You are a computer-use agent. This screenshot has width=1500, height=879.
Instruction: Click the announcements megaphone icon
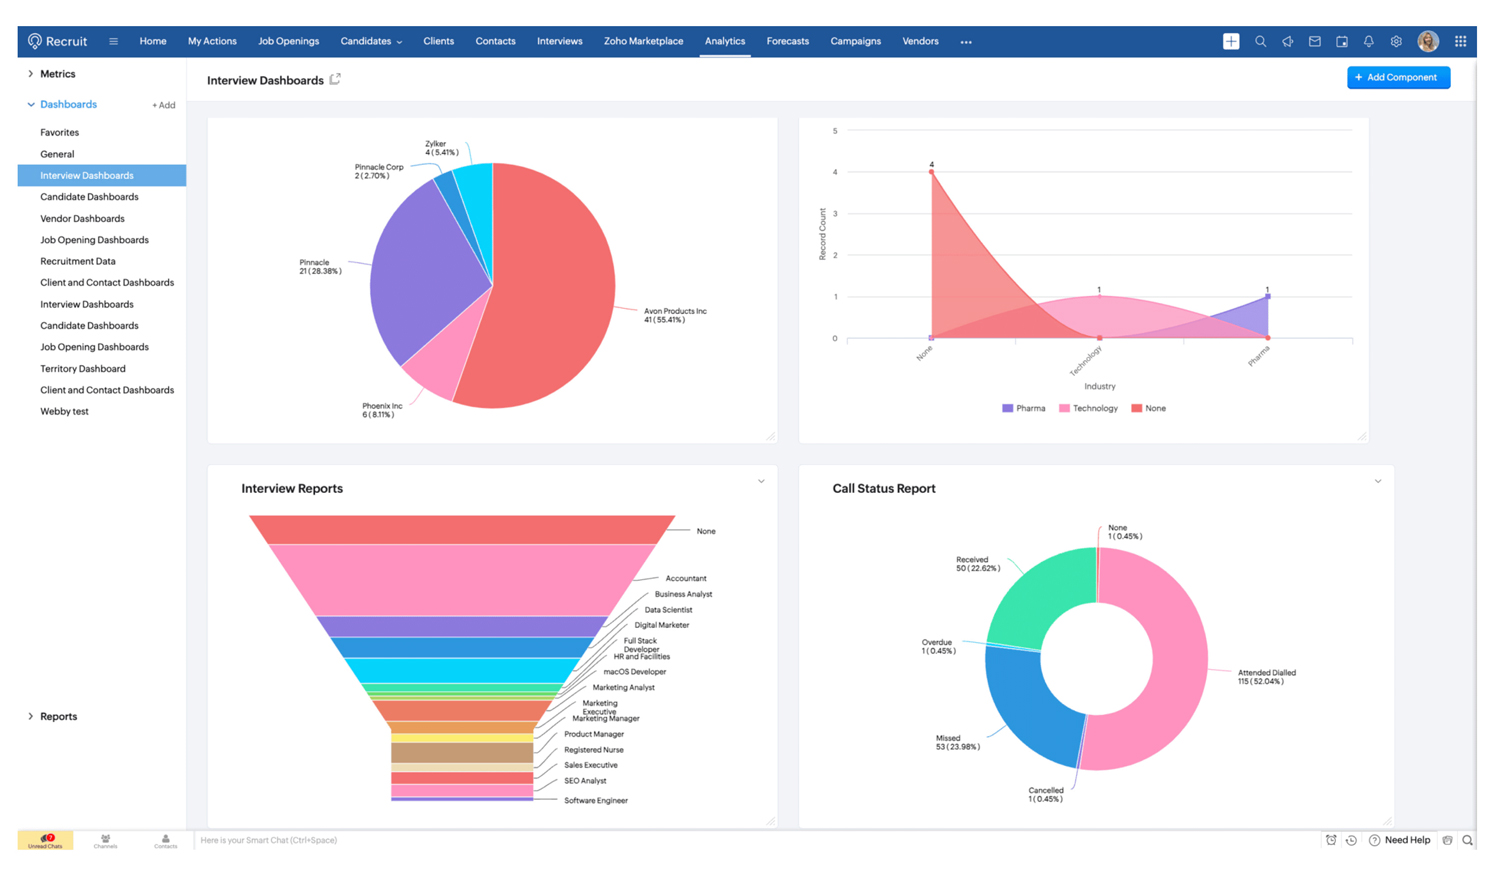point(1288,41)
